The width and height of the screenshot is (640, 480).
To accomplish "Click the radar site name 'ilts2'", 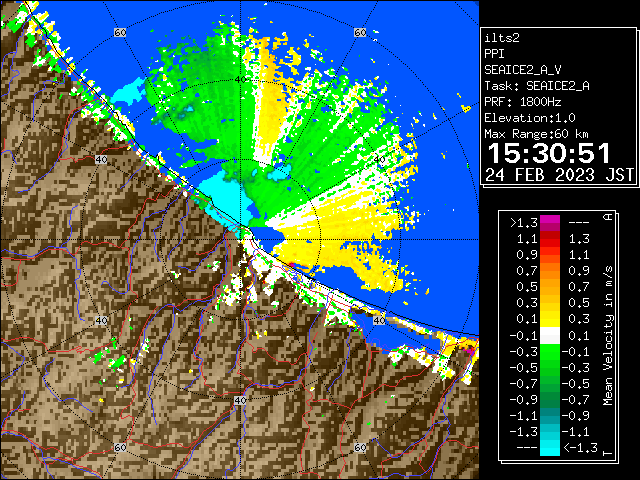I will pos(502,38).
